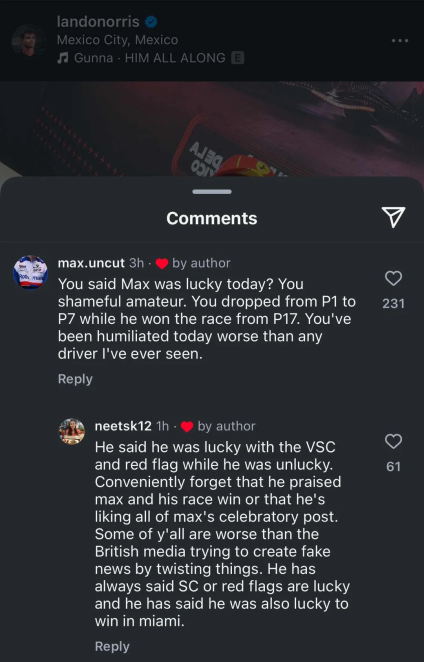
Task: Open the three-dot post options menu
Action: pos(400,41)
